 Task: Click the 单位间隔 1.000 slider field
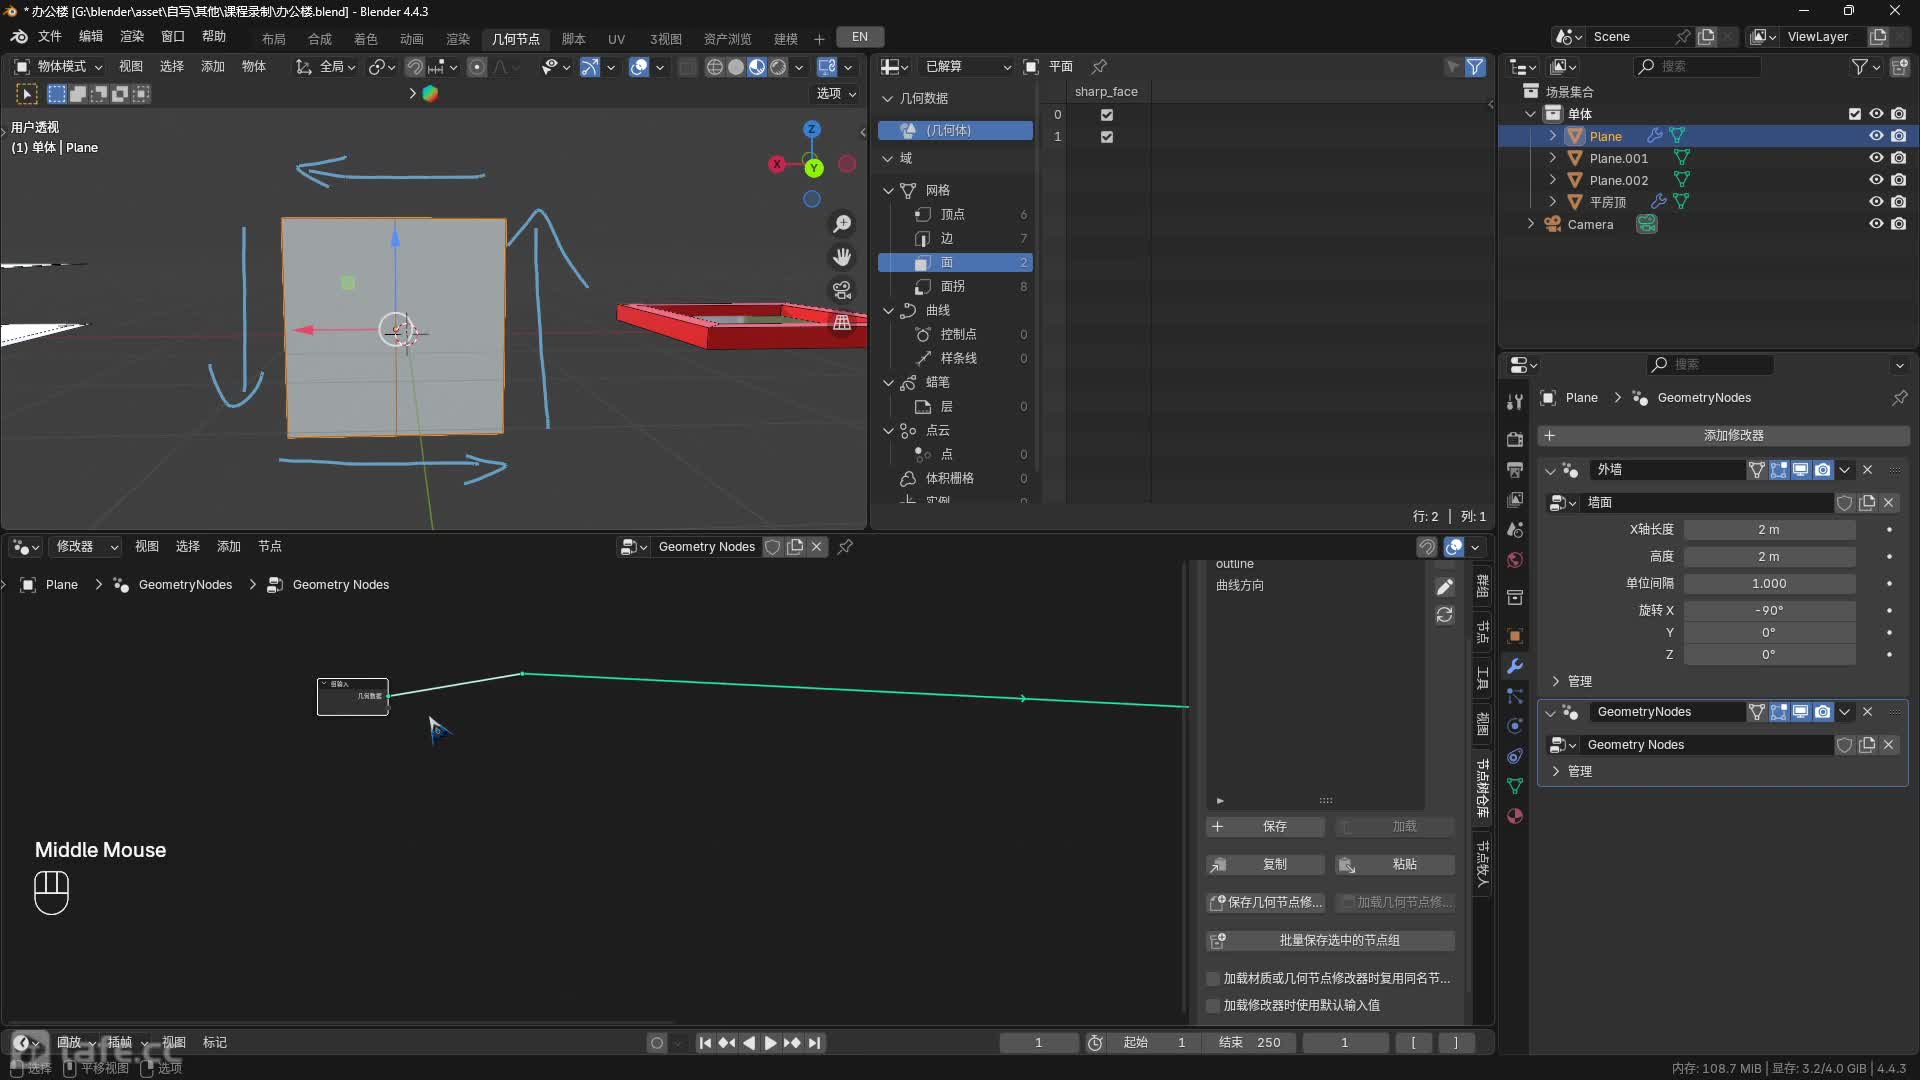[1768, 584]
